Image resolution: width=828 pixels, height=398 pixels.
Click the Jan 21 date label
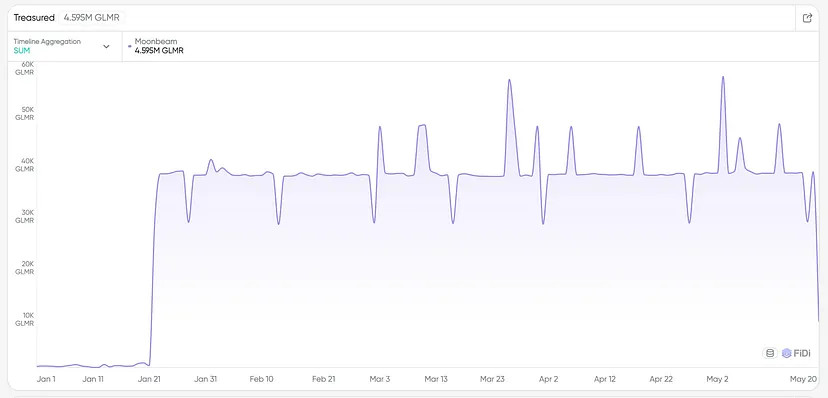149,379
